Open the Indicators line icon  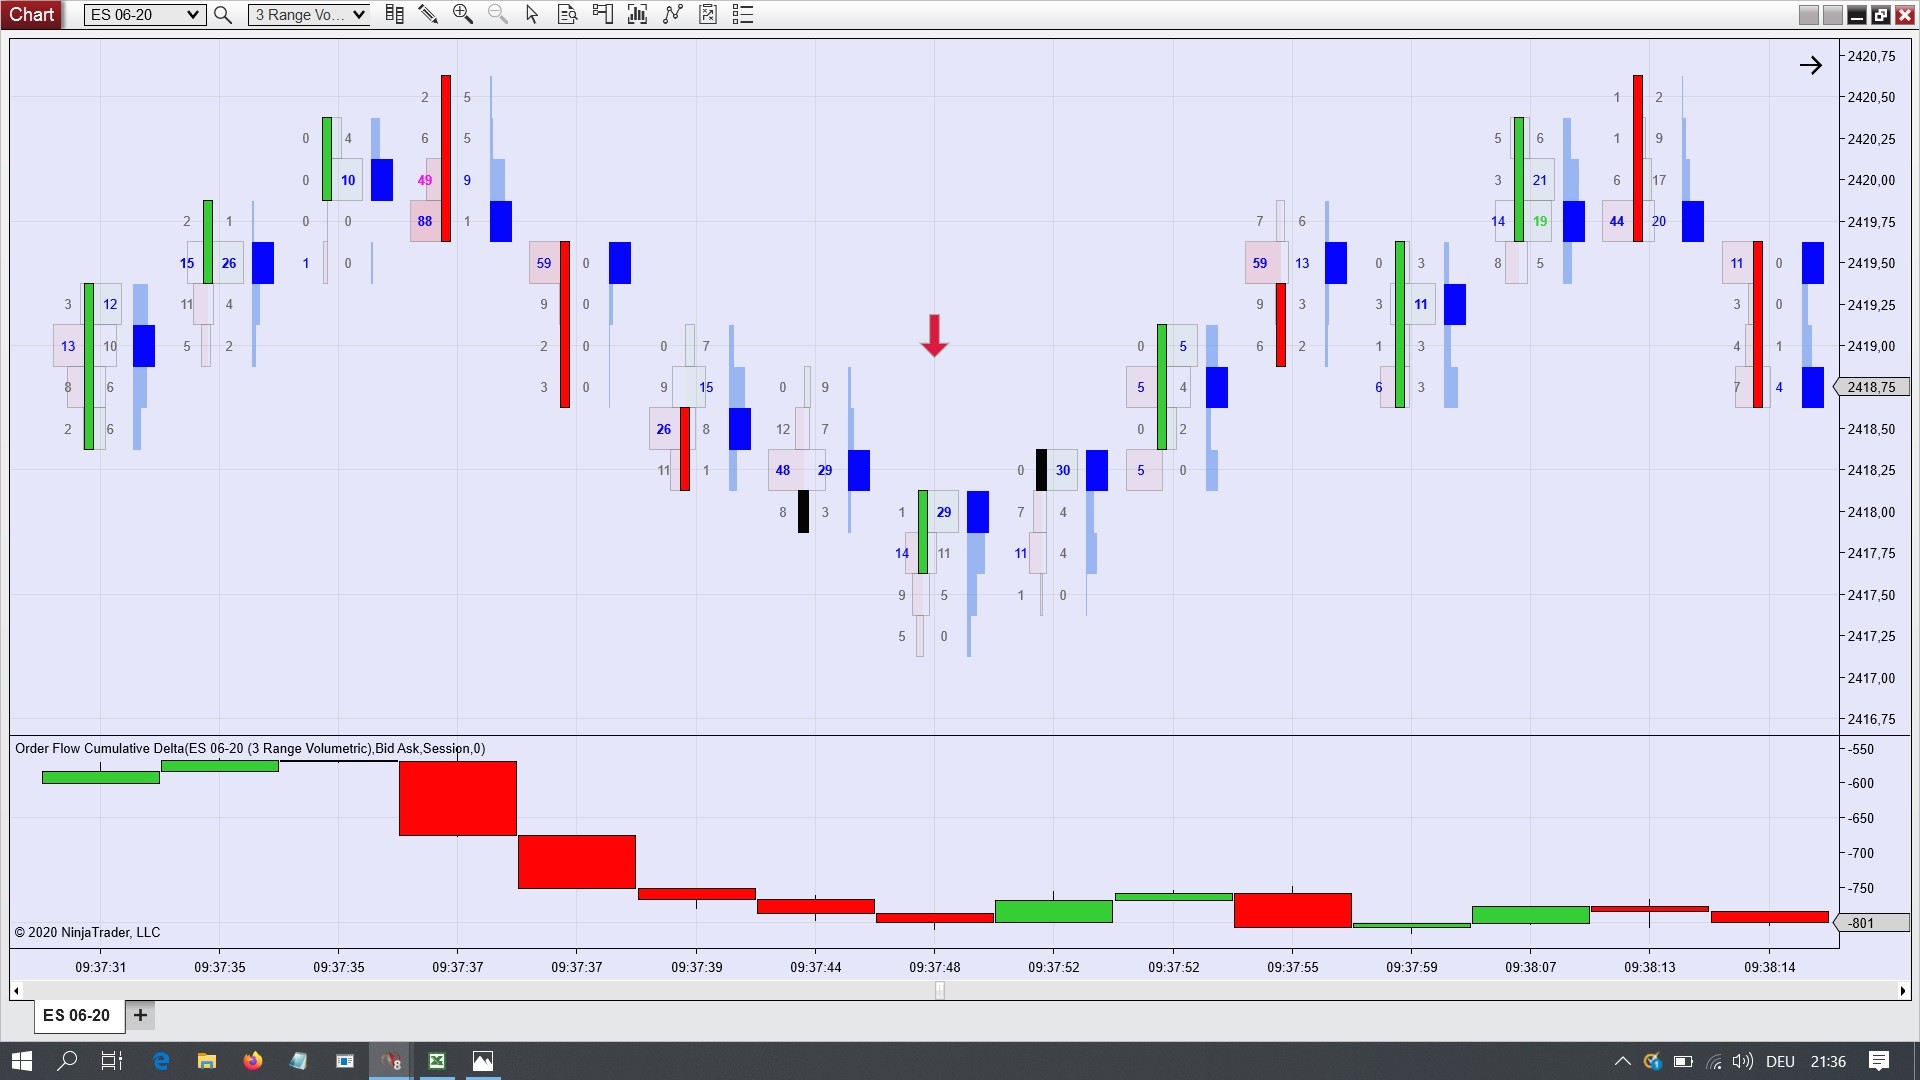point(672,15)
